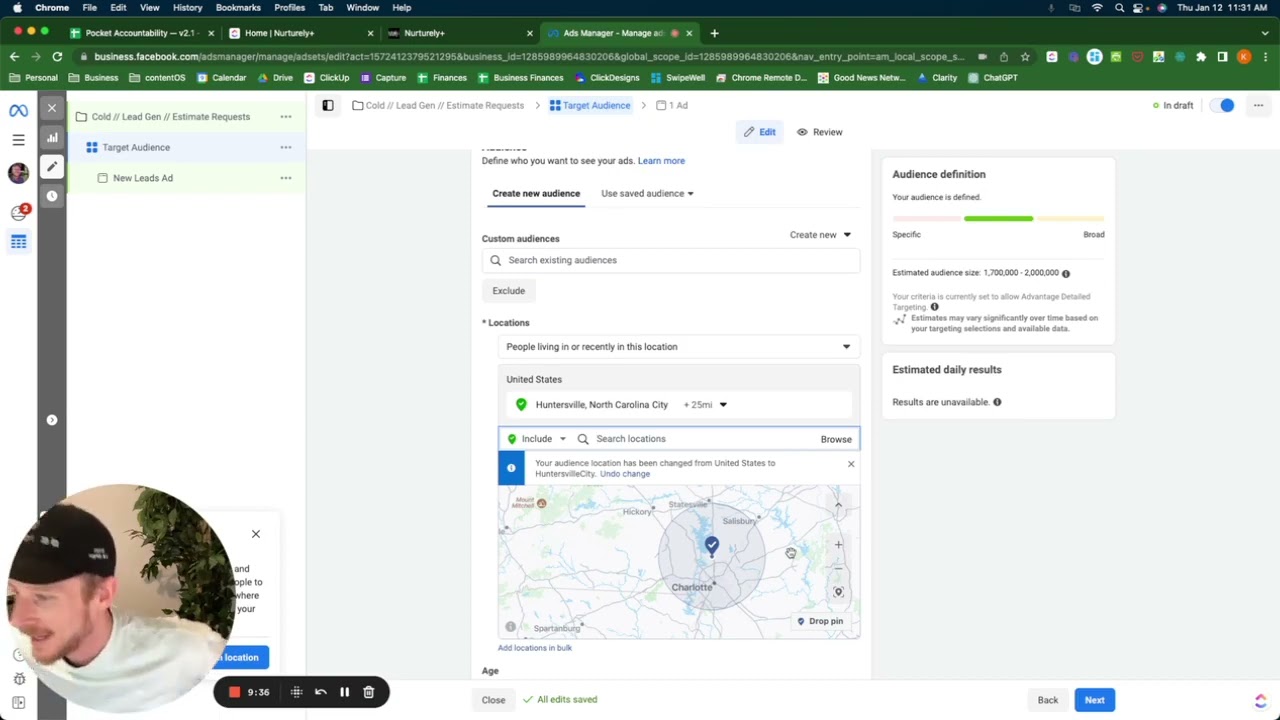Click the Exclude button
Image resolution: width=1280 pixels, height=720 pixels.
508,291
